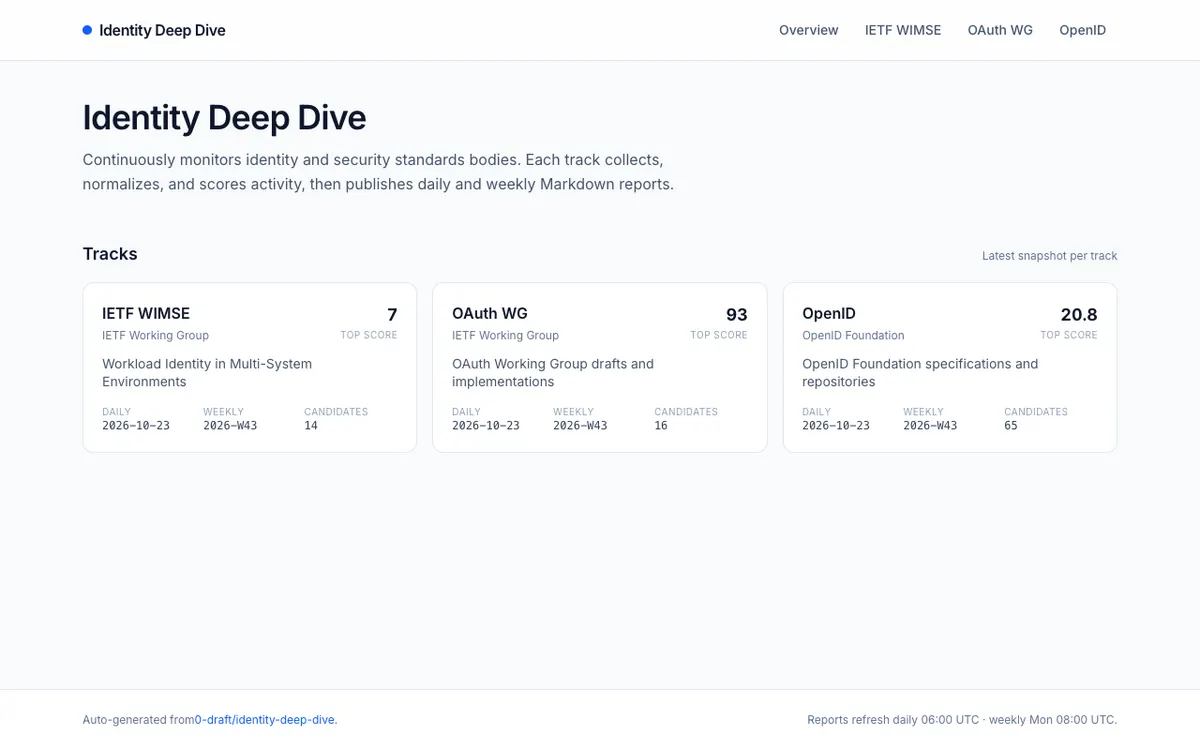The width and height of the screenshot is (1200, 750).
Task: Click the candidates value 16
Action: [661, 425]
